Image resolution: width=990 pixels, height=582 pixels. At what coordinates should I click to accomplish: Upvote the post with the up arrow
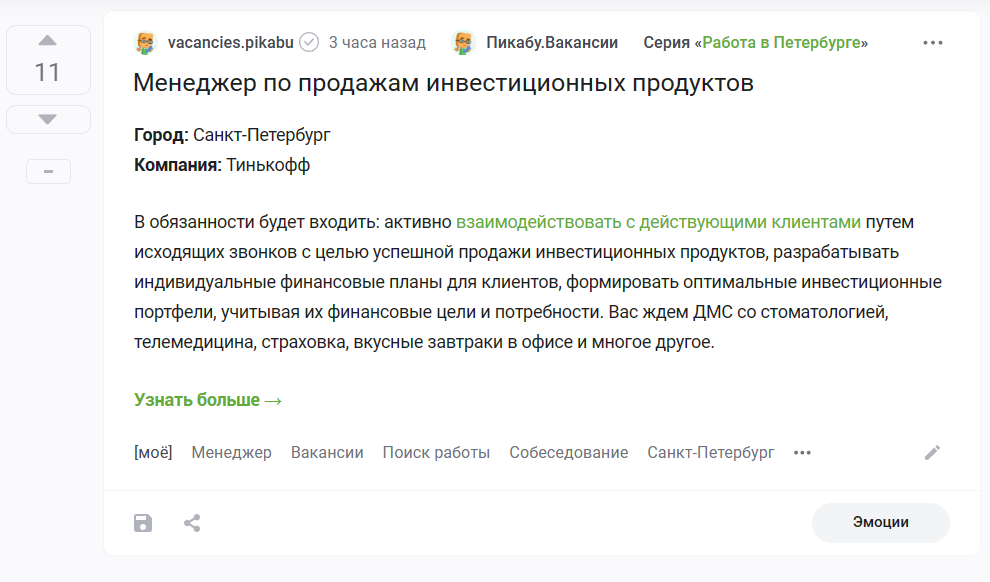coord(47,40)
